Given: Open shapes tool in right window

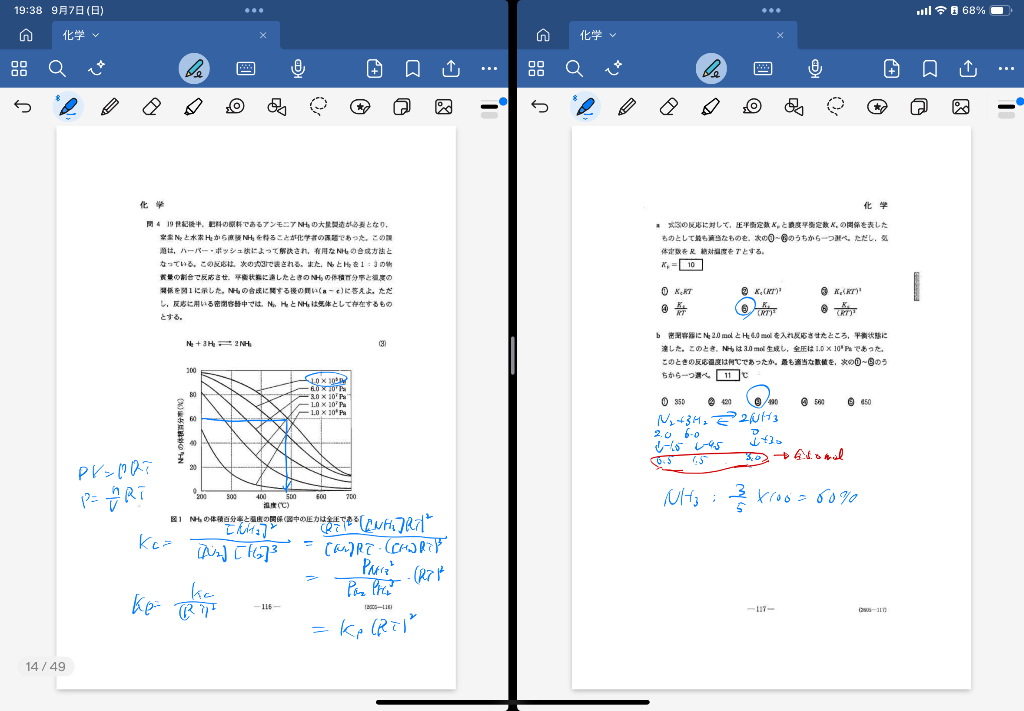Looking at the screenshot, I should [794, 106].
